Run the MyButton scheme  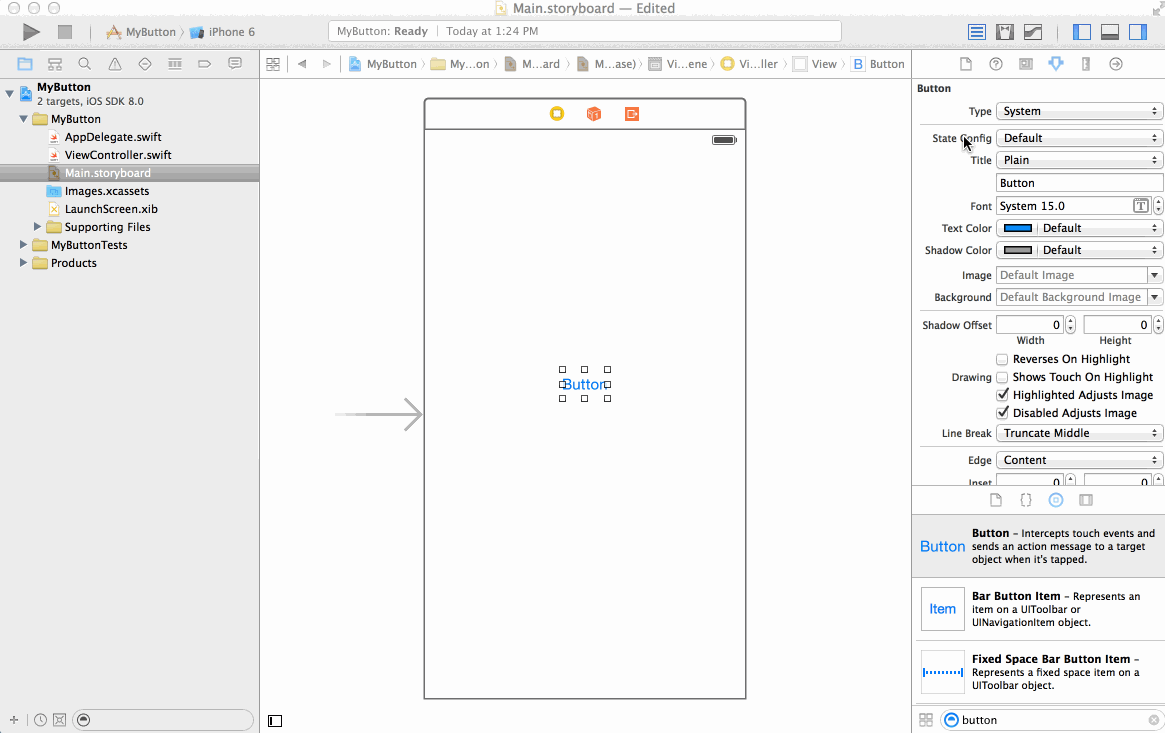[30, 32]
